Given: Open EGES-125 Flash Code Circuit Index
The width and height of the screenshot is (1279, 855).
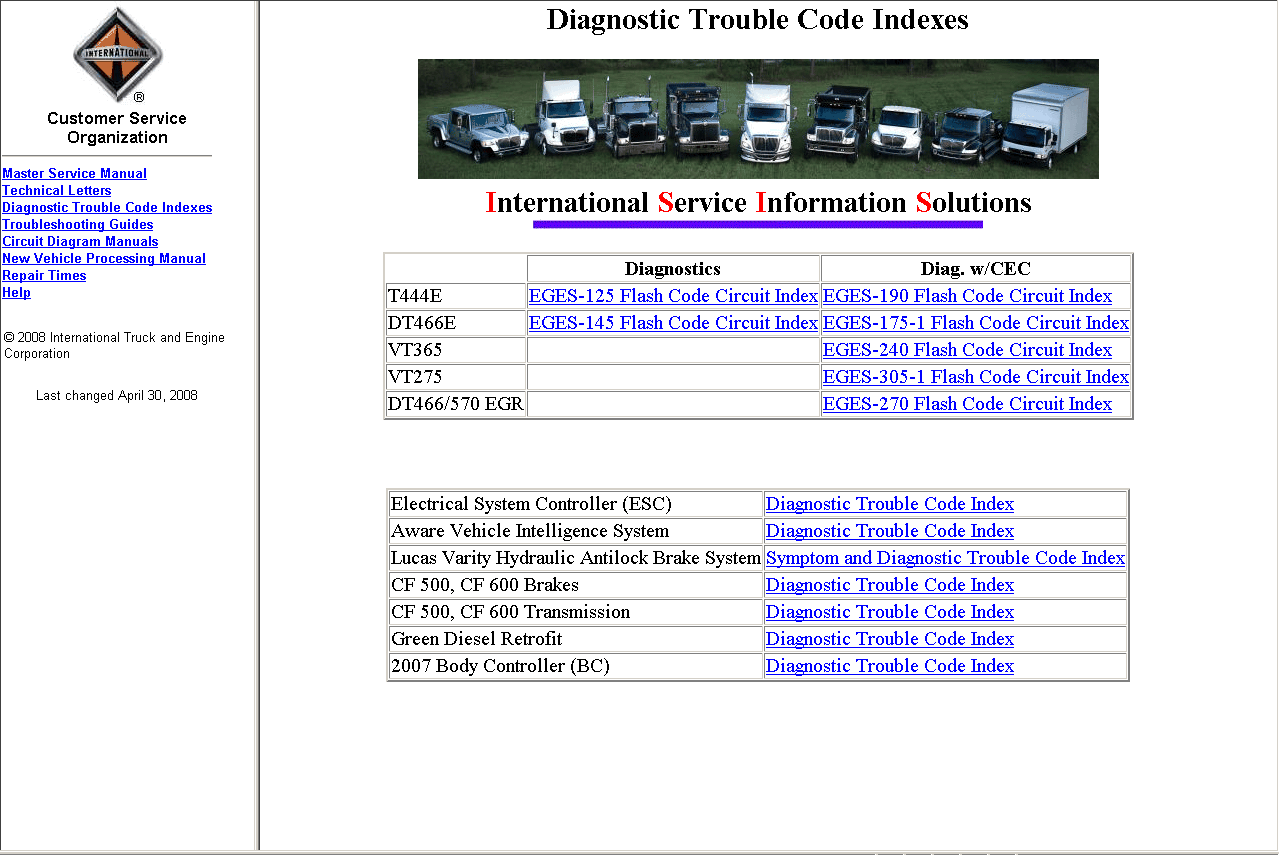Looking at the screenshot, I should tap(673, 296).
